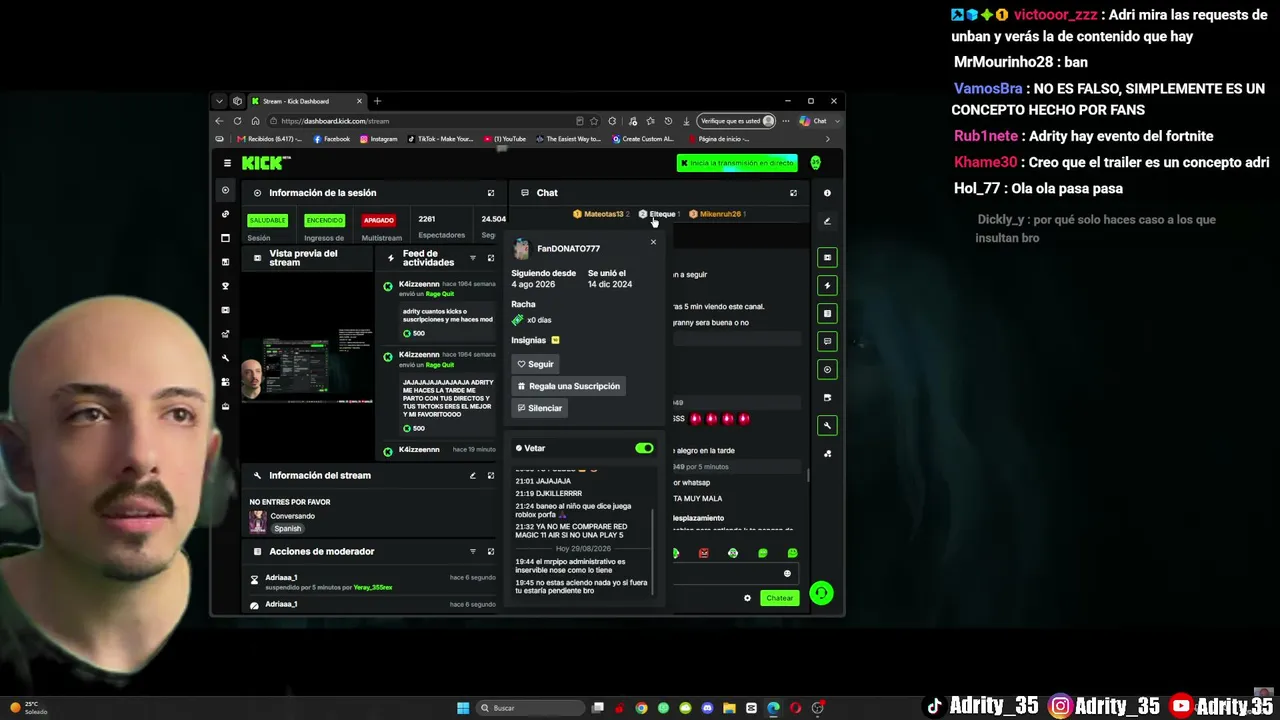Screen dimensions: 1280x720
Task: Click the Silenciar button
Action: coord(539,408)
